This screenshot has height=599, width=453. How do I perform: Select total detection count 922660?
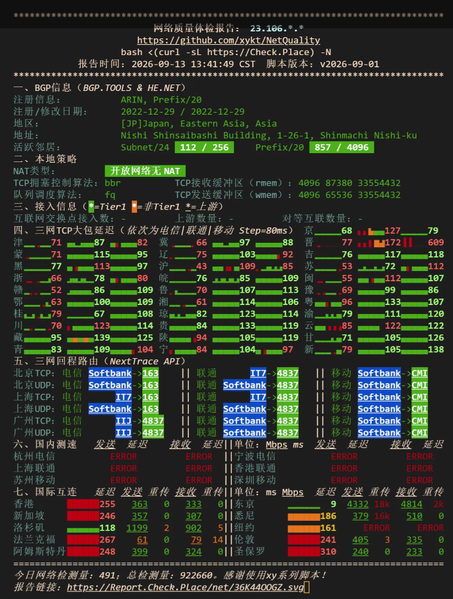[196, 575]
